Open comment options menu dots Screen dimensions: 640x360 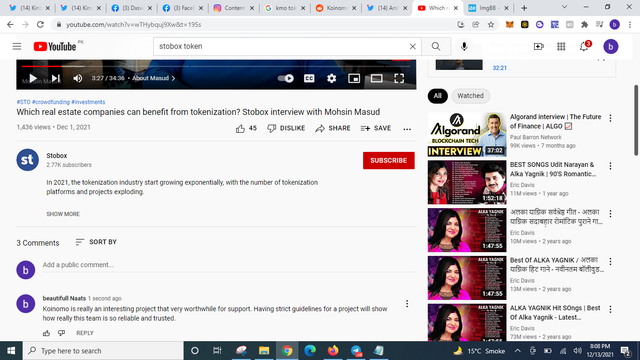(407, 304)
